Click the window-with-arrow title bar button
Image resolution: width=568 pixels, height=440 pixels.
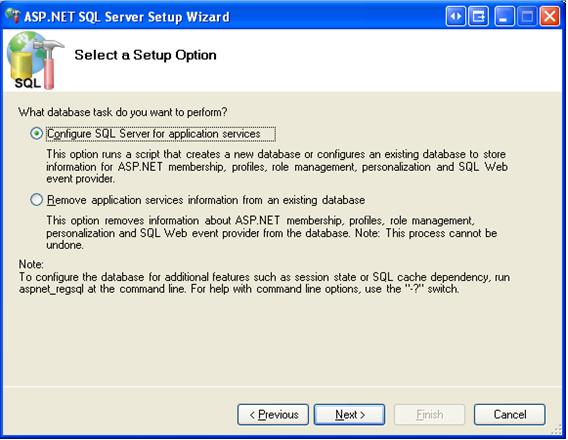pos(479,17)
